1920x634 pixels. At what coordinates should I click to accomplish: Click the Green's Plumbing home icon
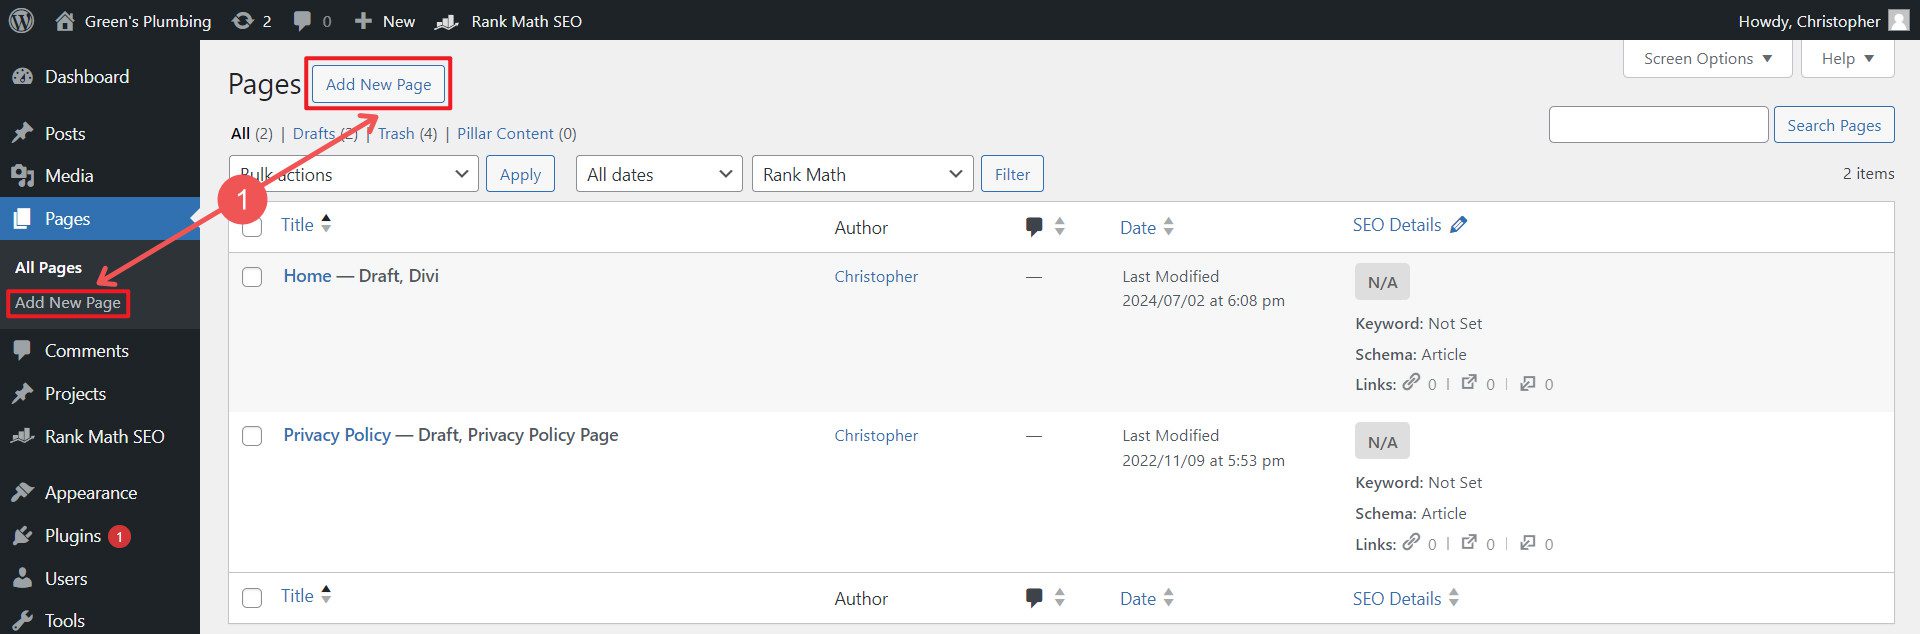65,21
